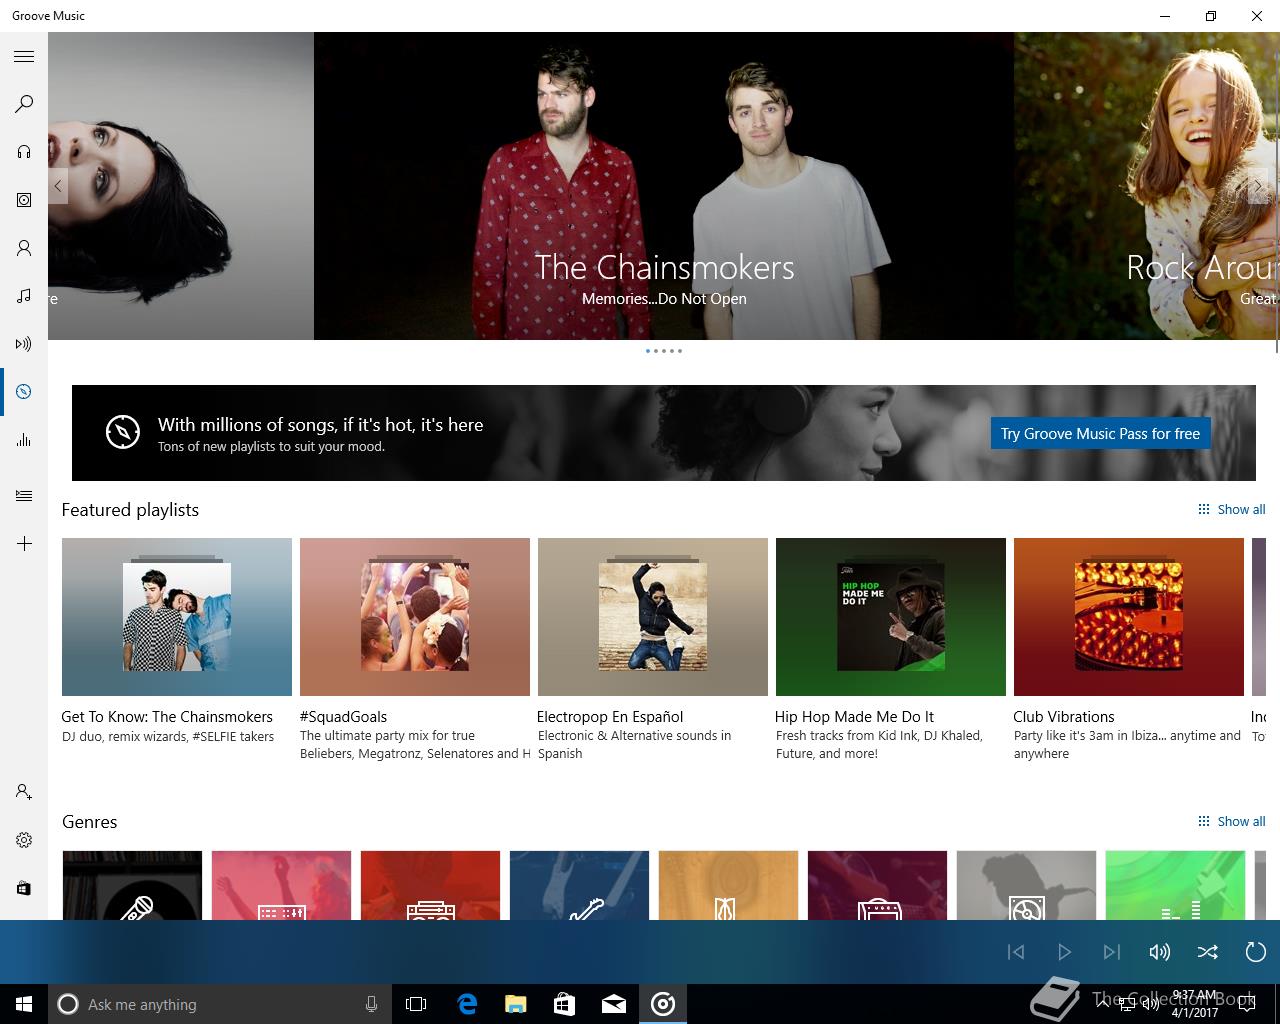This screenshot has height=1024, width=1280.
Task: Open the electric guitar genre tile
Action: click(579, 885)
